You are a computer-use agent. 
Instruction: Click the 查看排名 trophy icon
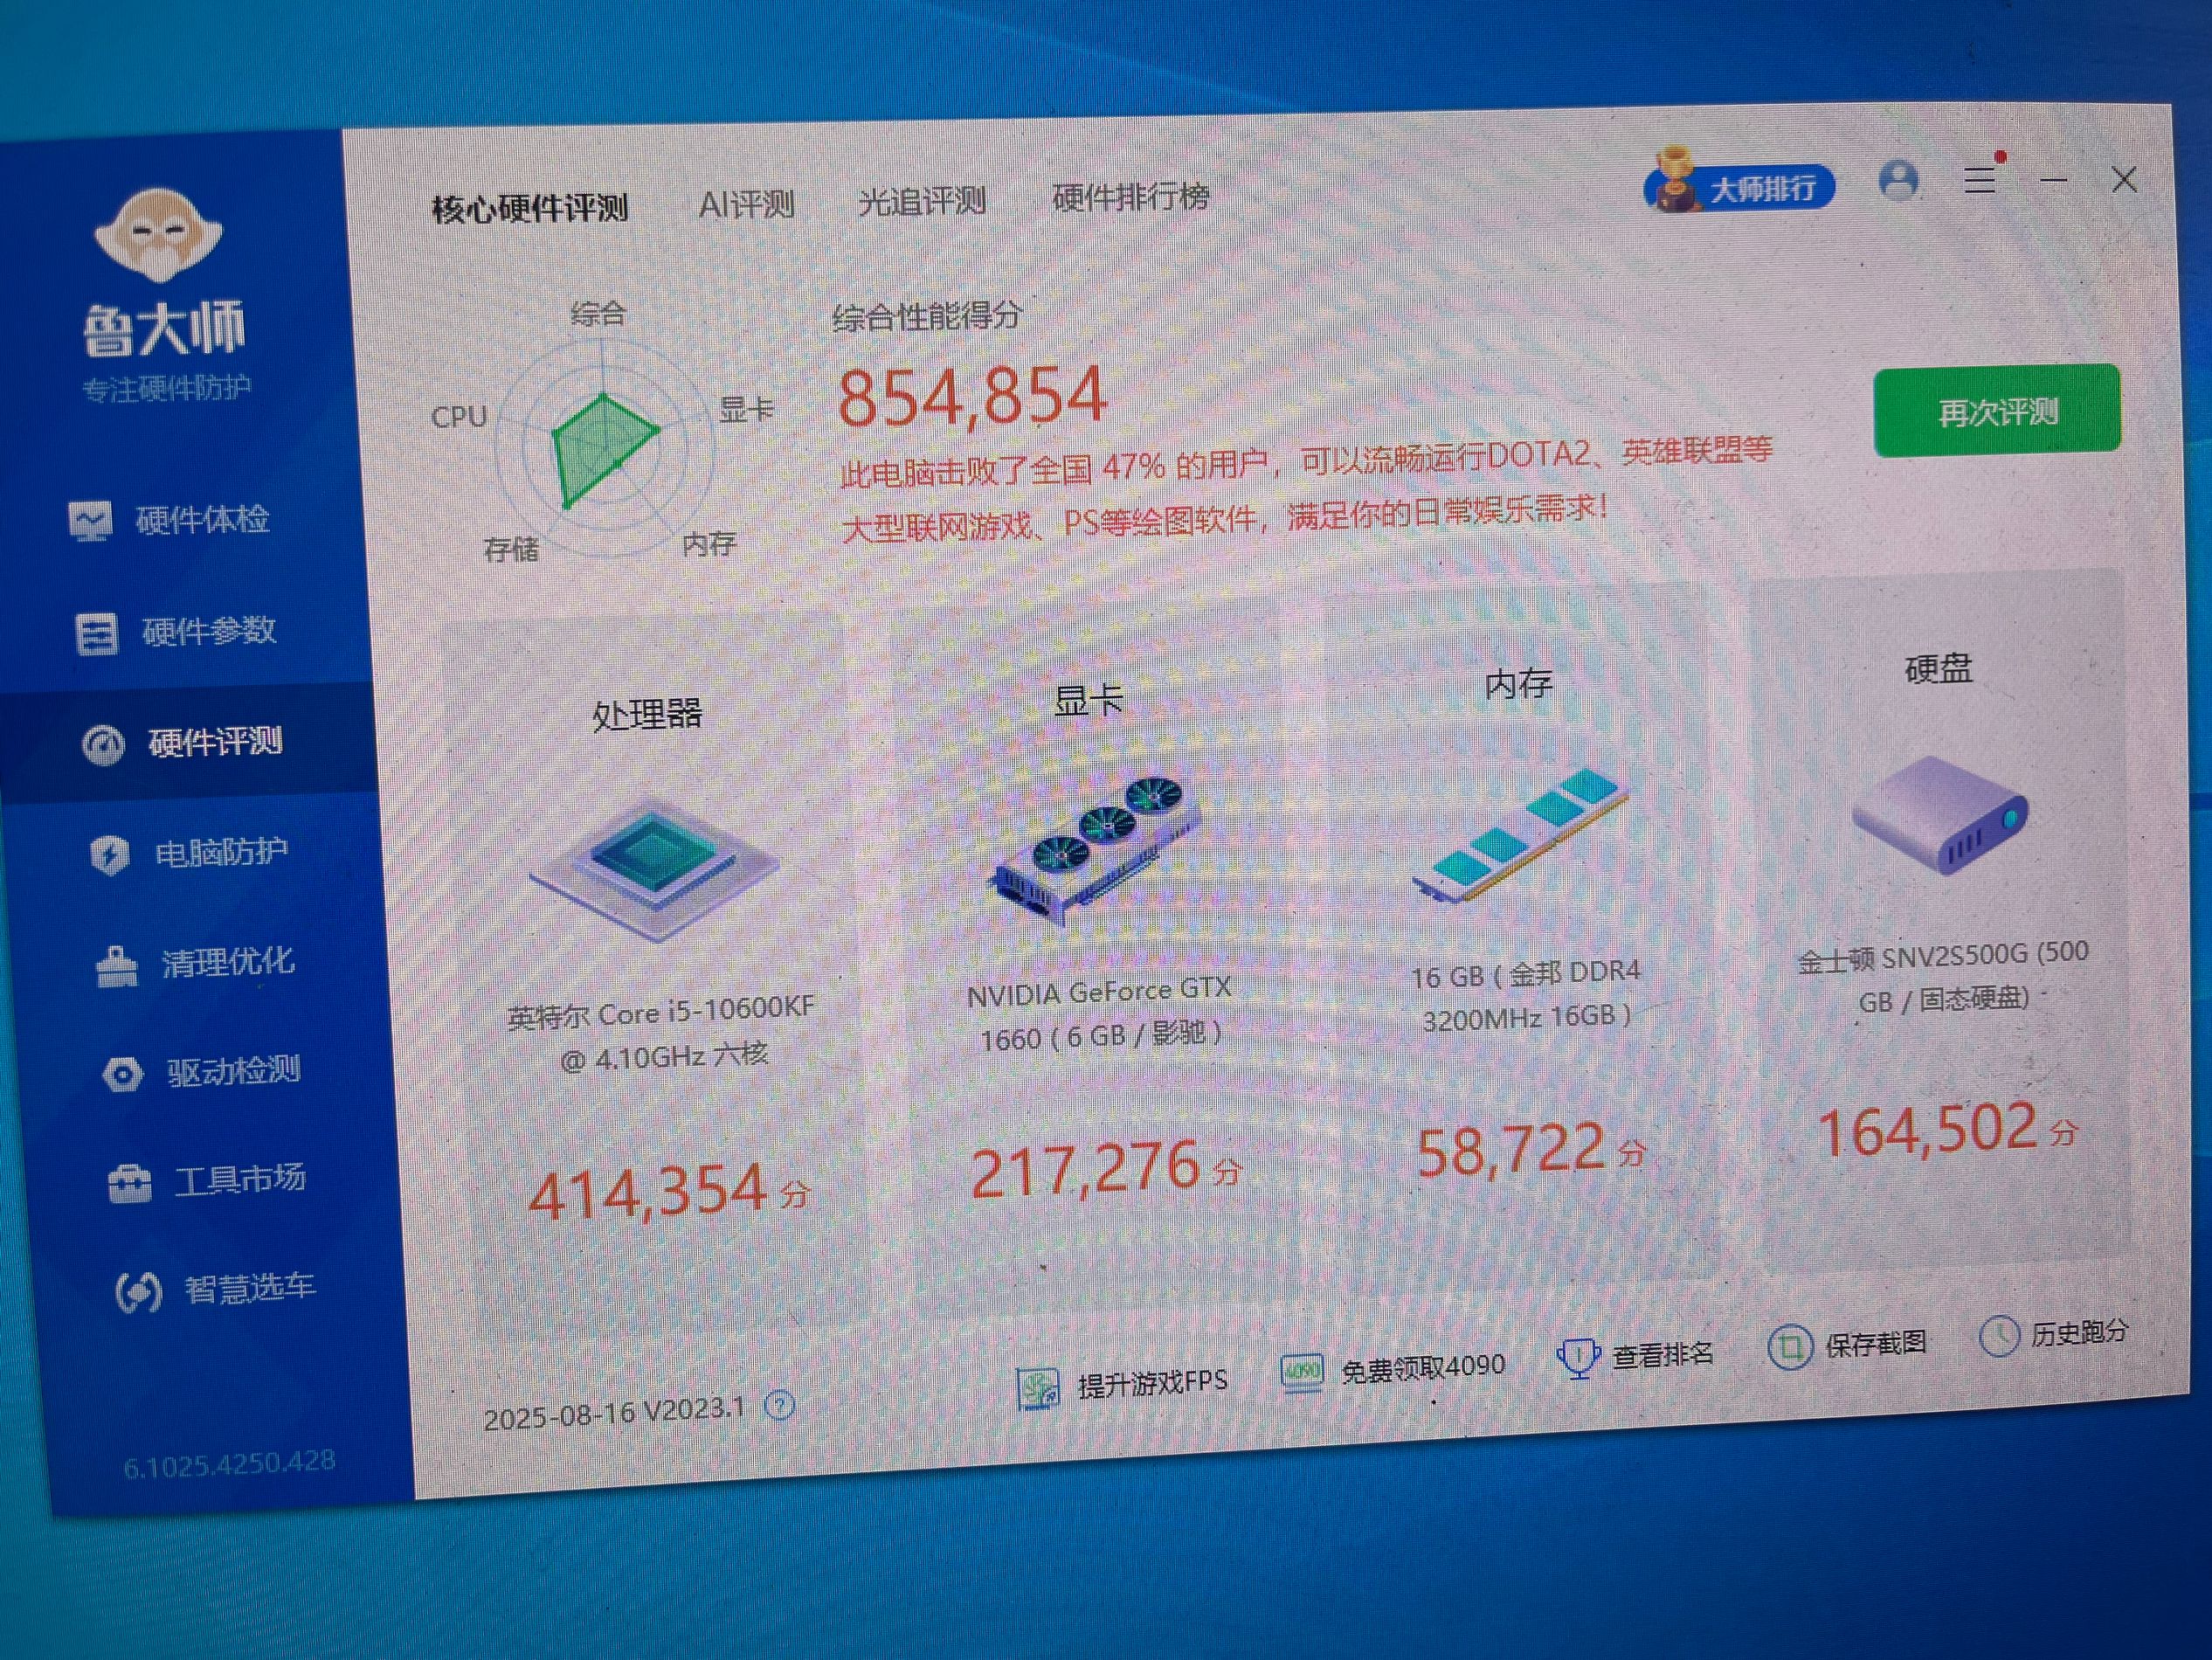point(1578,1358)
